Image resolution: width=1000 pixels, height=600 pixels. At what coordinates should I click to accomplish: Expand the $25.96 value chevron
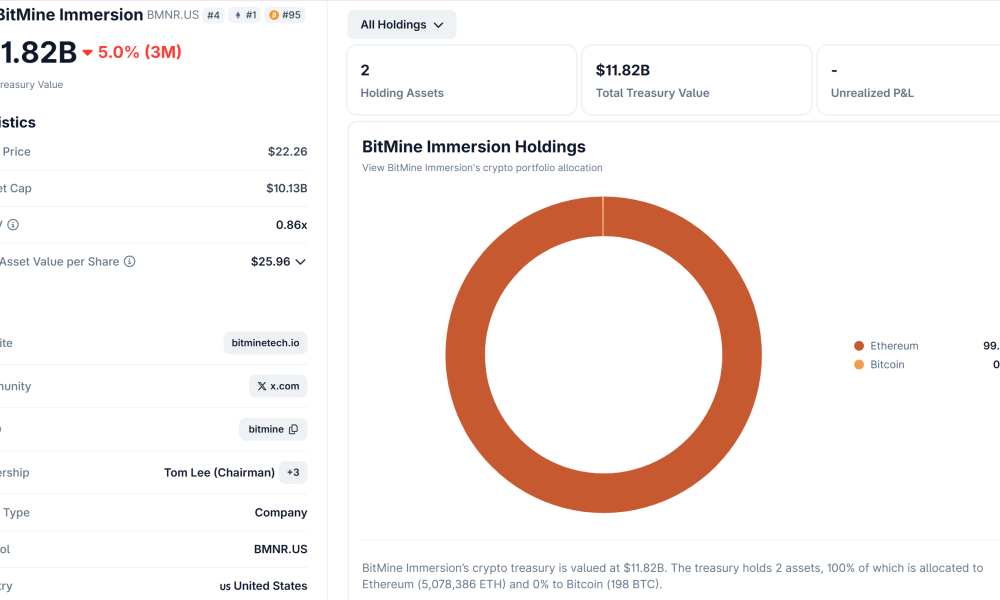pyautogui.click(x=300, y=261)
